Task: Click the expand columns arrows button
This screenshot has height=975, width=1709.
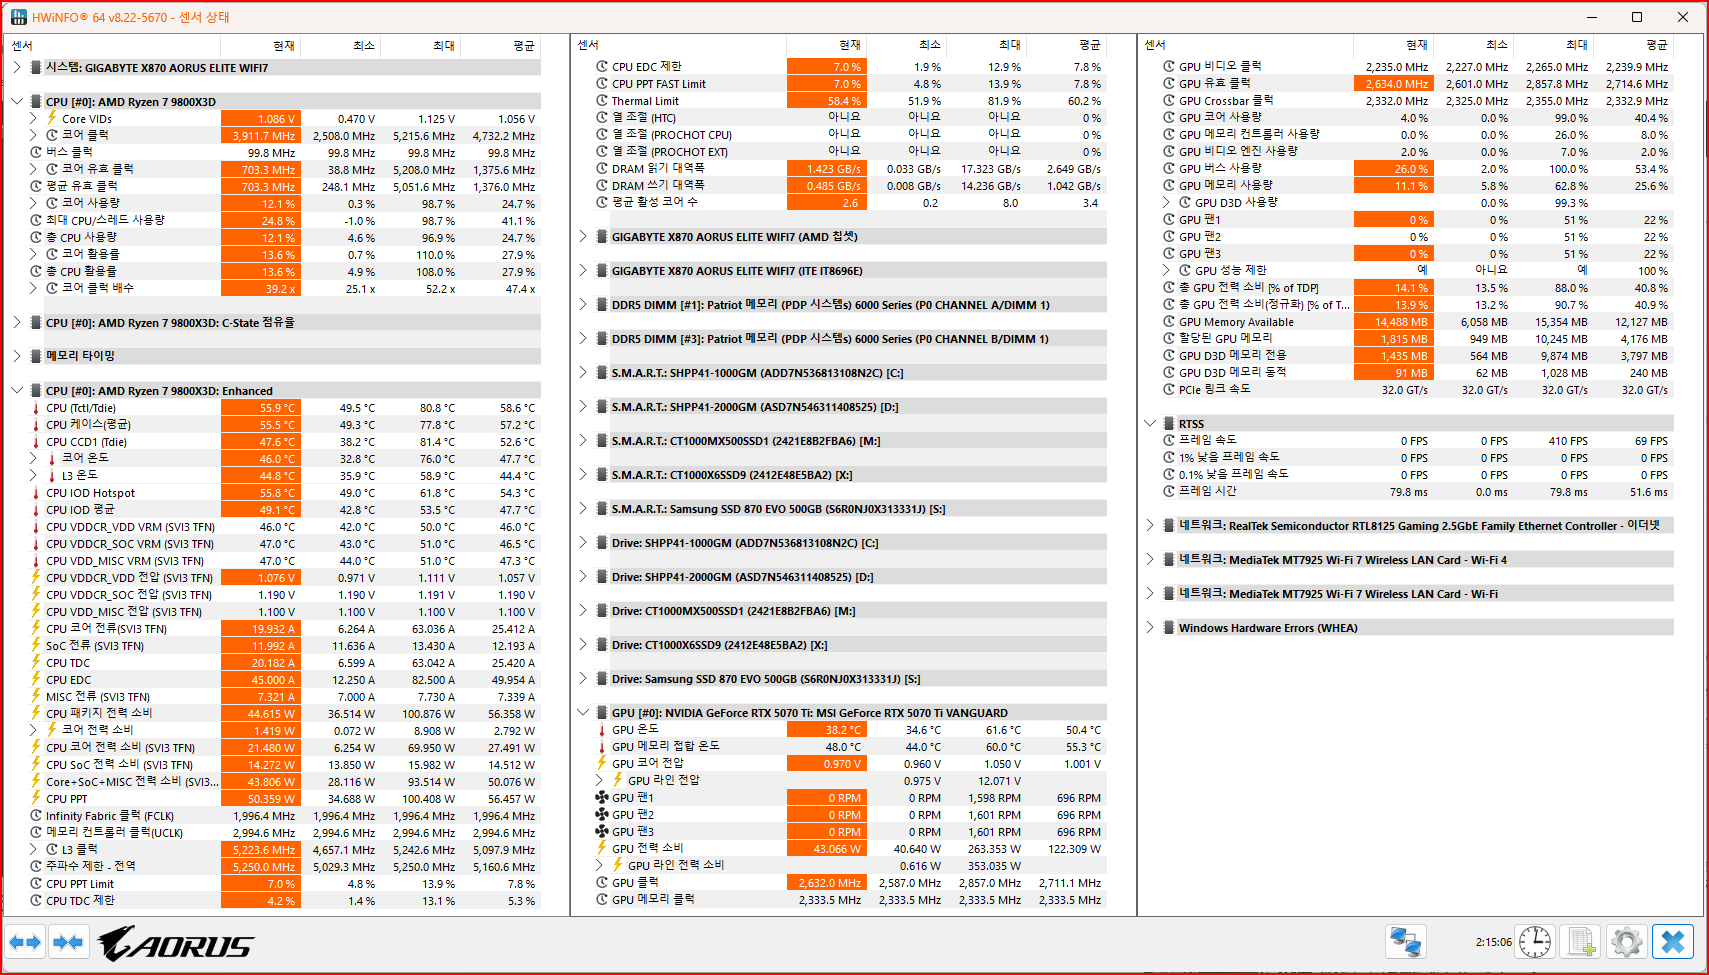Action: 26,942
